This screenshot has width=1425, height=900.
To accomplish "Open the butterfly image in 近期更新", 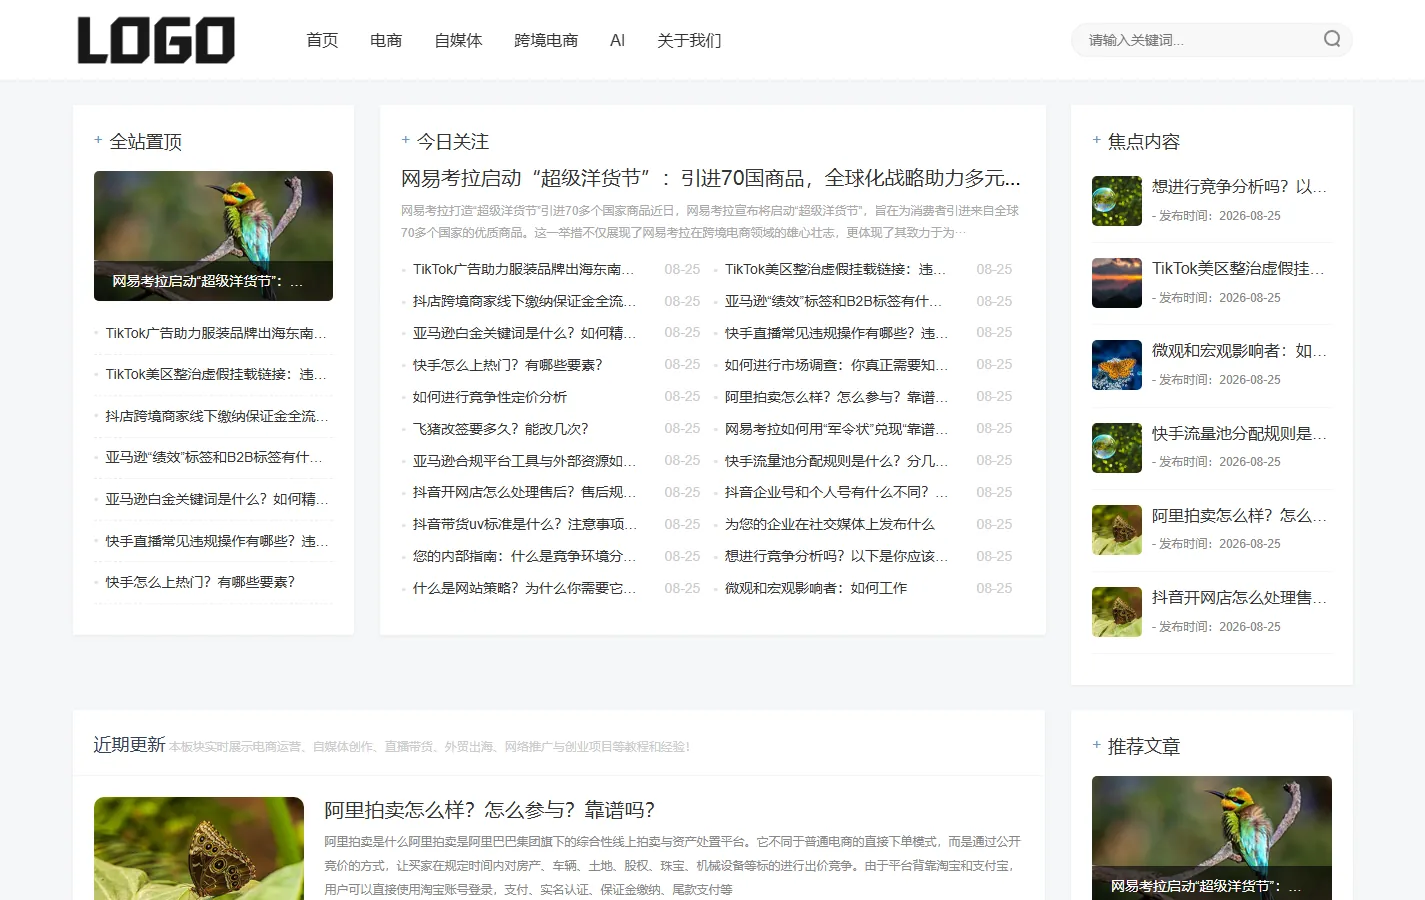I will coord(199,848).
